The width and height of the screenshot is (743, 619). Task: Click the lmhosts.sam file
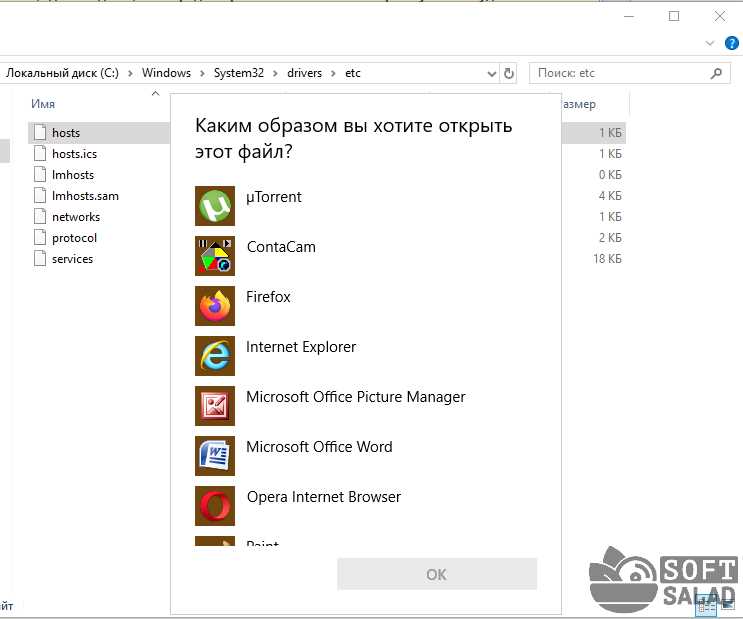[x=85, y=196]
